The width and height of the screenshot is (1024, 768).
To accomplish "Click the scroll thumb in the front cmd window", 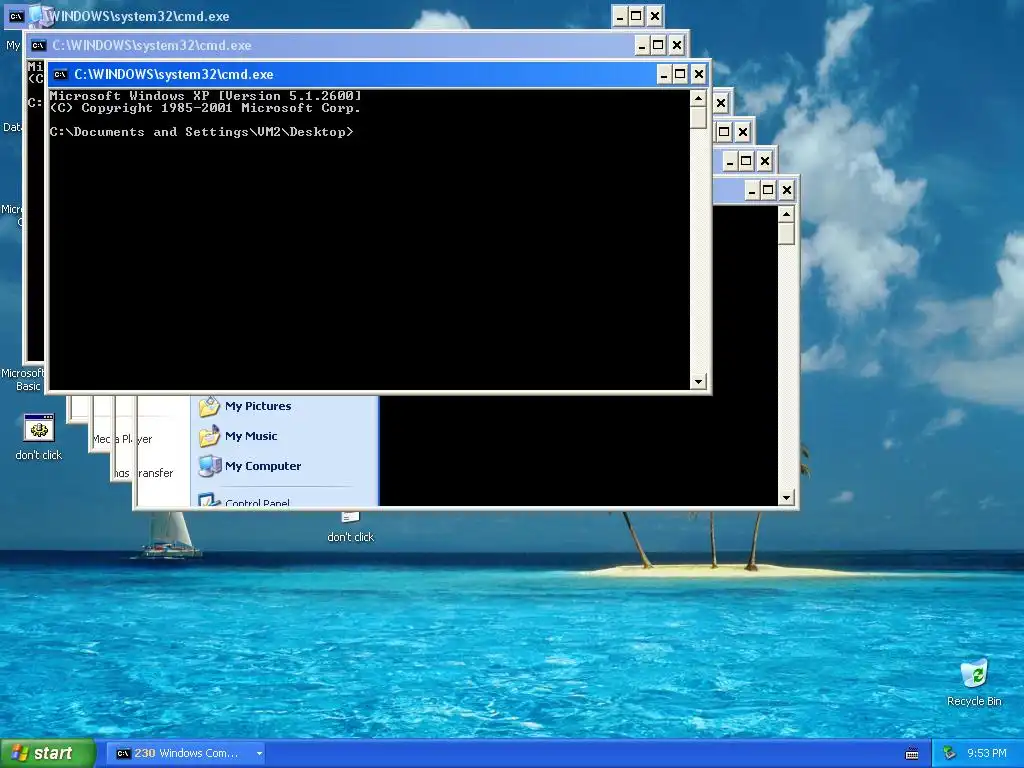I will pyautogui.click(x=698, y=118).
